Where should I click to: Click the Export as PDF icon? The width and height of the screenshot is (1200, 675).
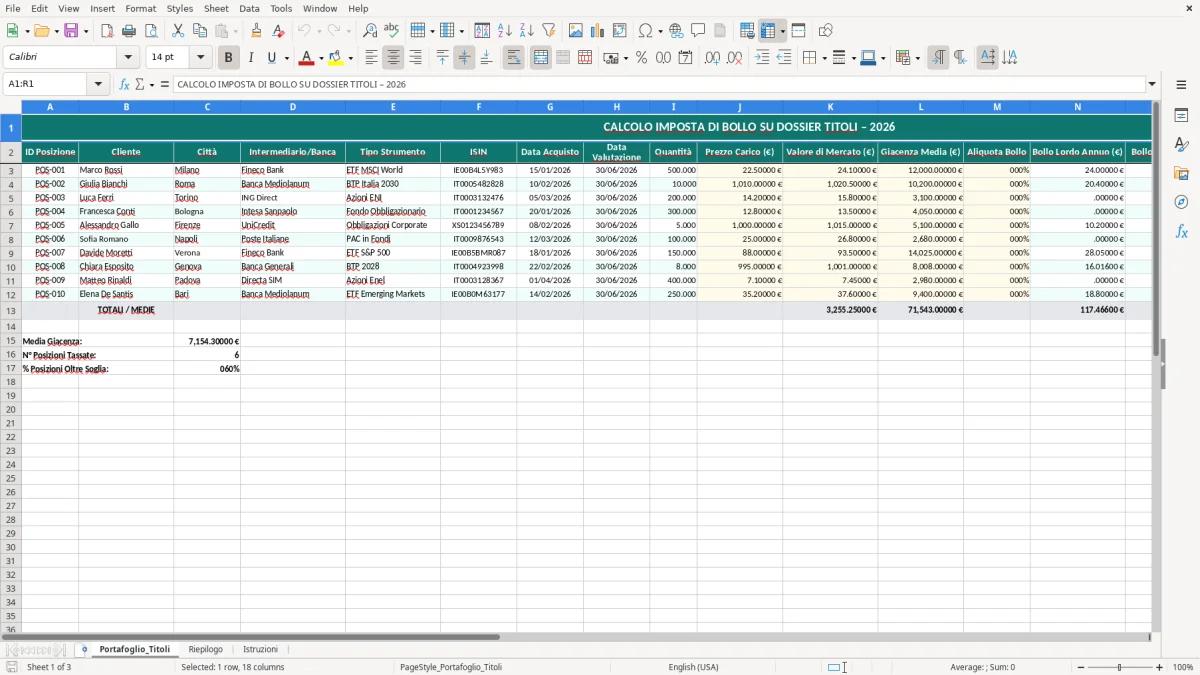coord(107,31)
